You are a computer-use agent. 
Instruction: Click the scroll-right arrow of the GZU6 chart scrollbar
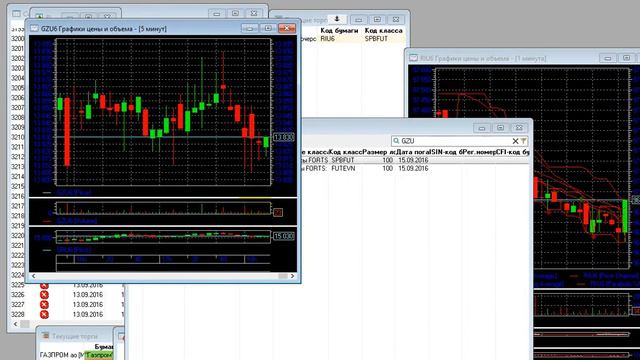point(292,276)
